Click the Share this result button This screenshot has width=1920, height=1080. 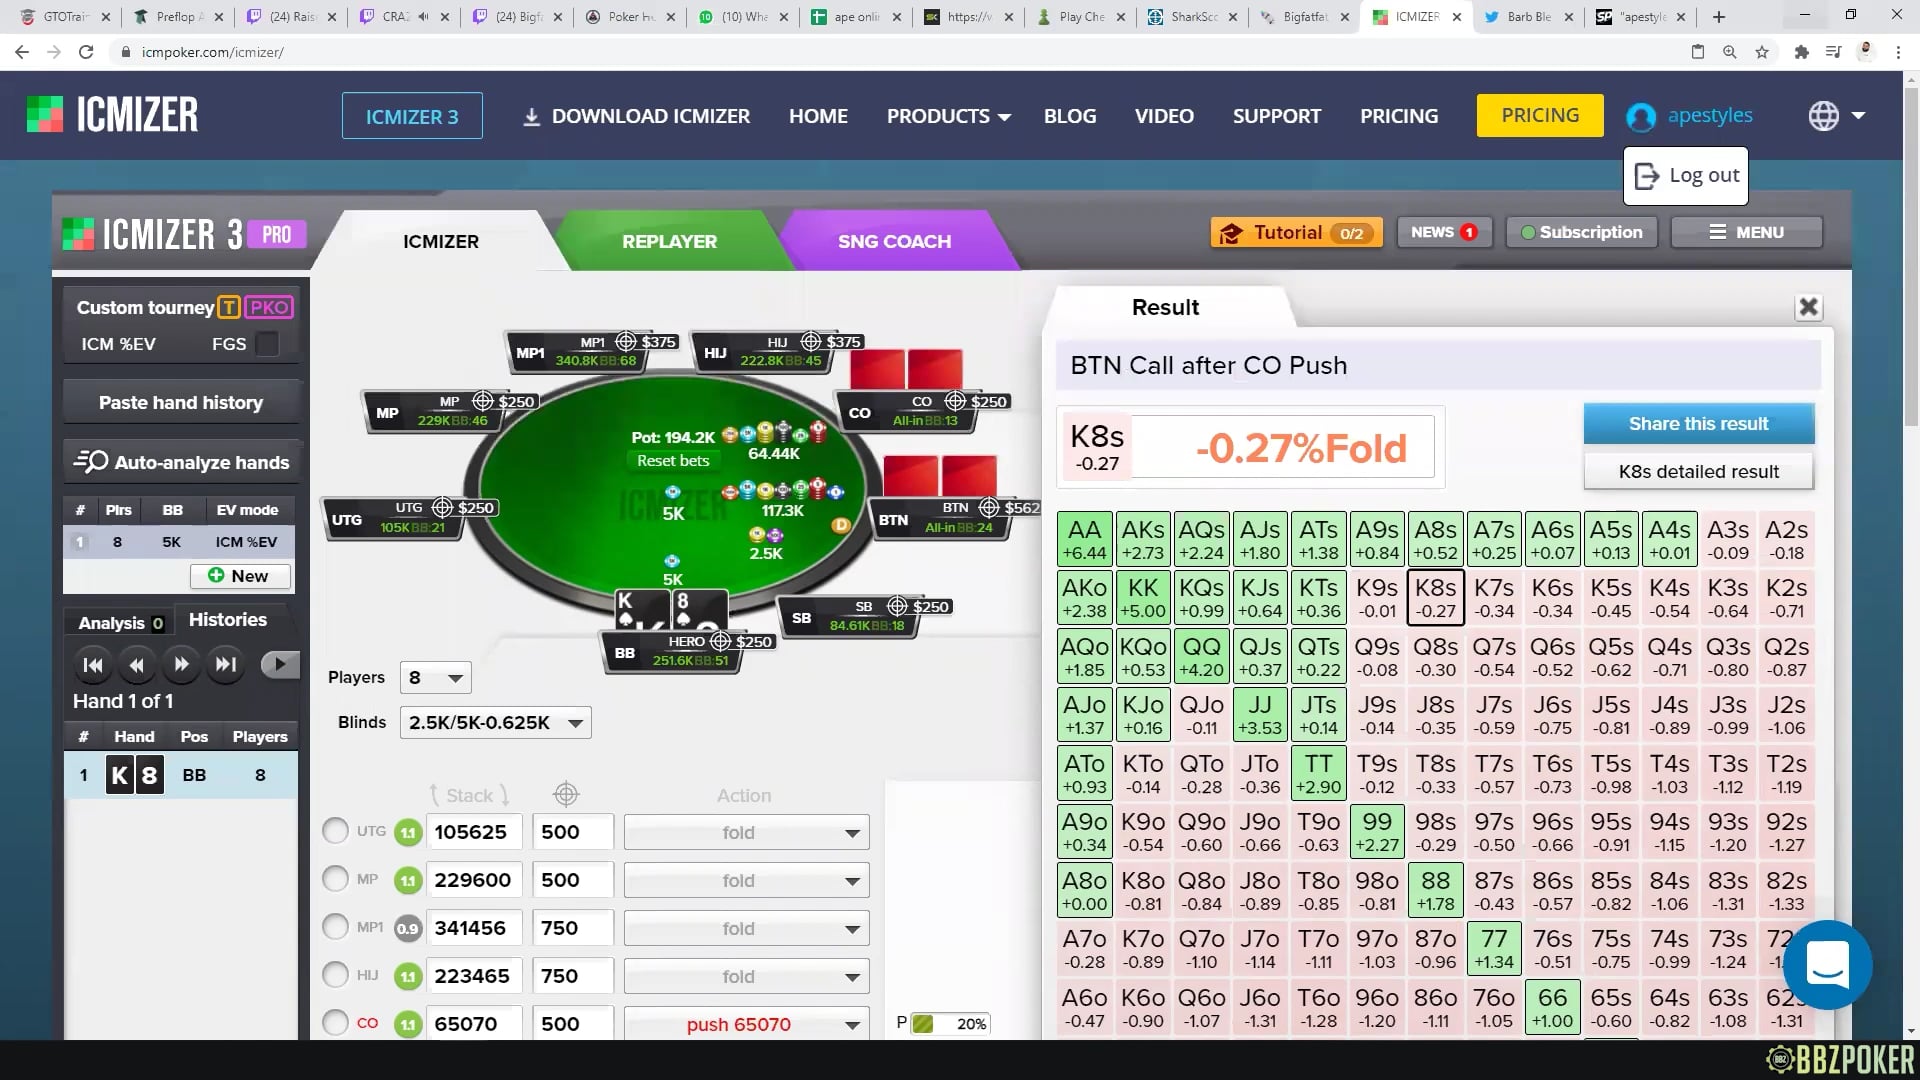1698,423
